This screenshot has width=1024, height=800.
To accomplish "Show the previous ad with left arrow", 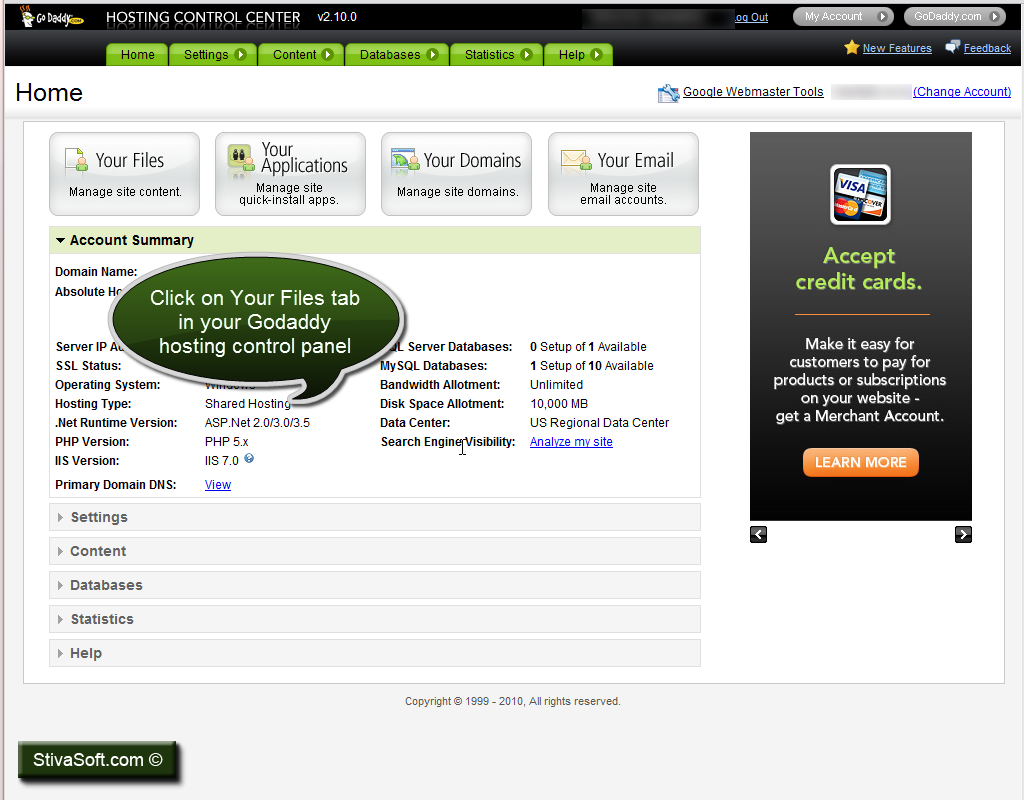I will pyautogui.click(x=758, y=534).
